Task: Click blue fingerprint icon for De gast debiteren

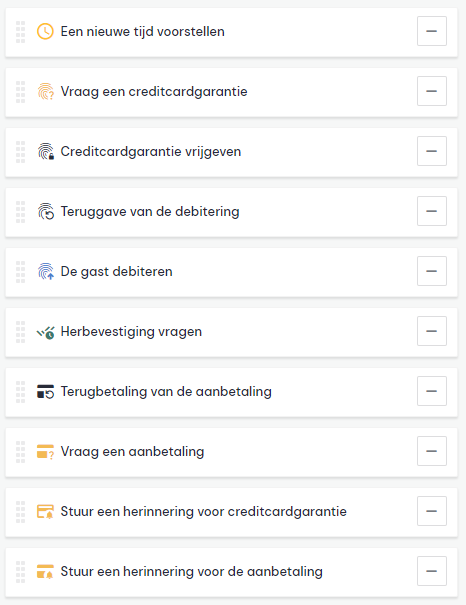Action: (45, 271)
